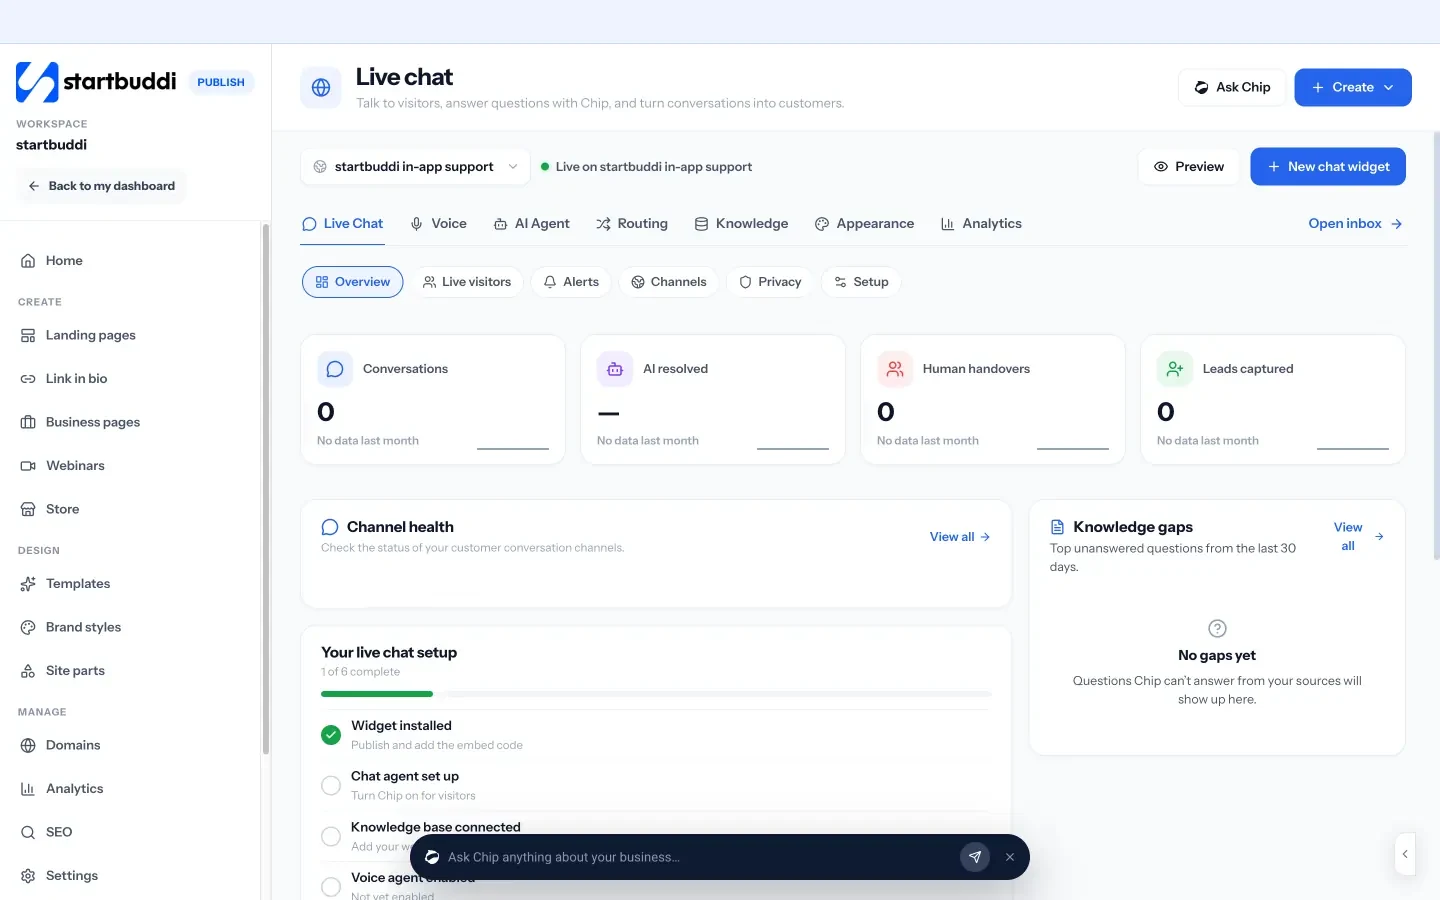Toggle the Knowledge base connected circle
Image resolution: width=1440 pixels, height=900 pixels.
(331, 837)
